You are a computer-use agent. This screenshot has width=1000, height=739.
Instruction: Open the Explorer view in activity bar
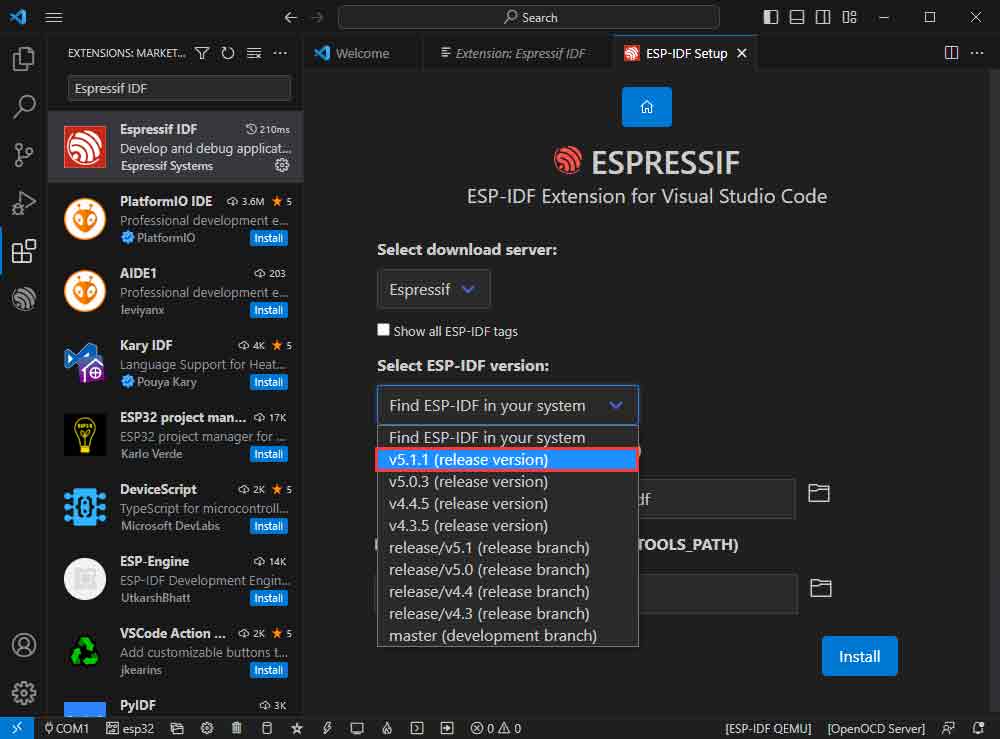click(24, 59)
